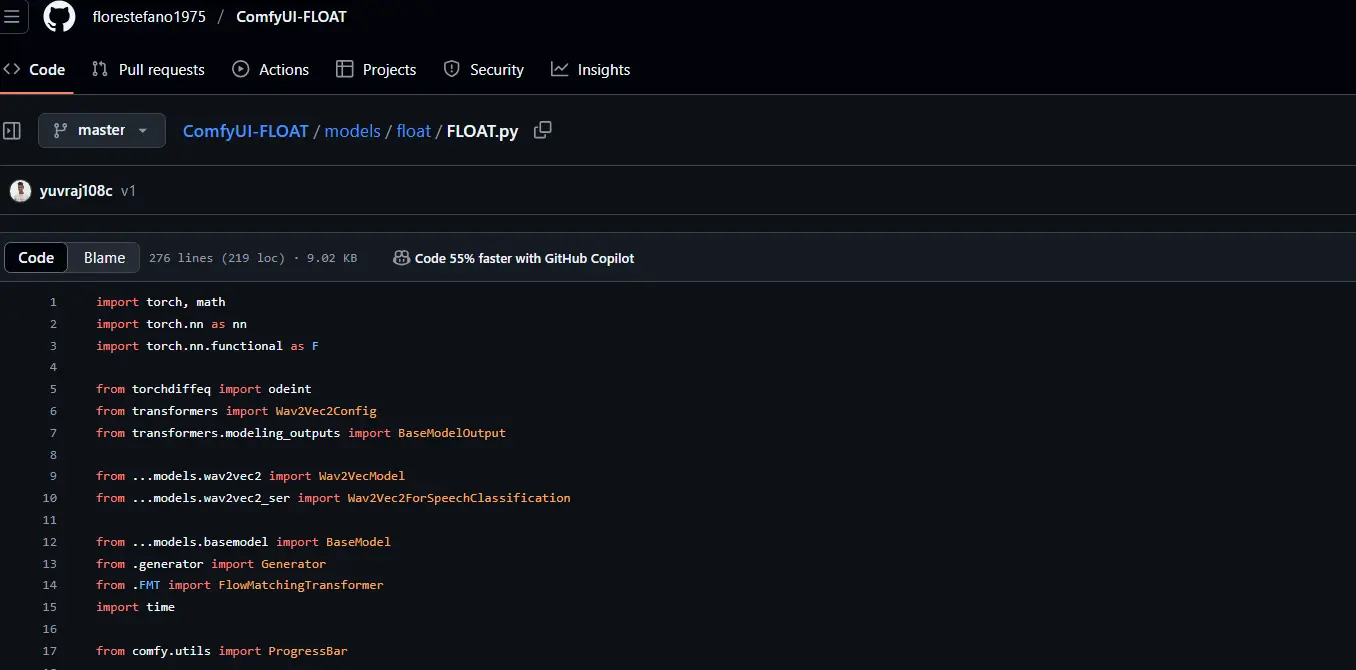This screenshot has height=670, width=1356.
Task: Click 'BaseModel' import on line 12
Action: point(358,542)
